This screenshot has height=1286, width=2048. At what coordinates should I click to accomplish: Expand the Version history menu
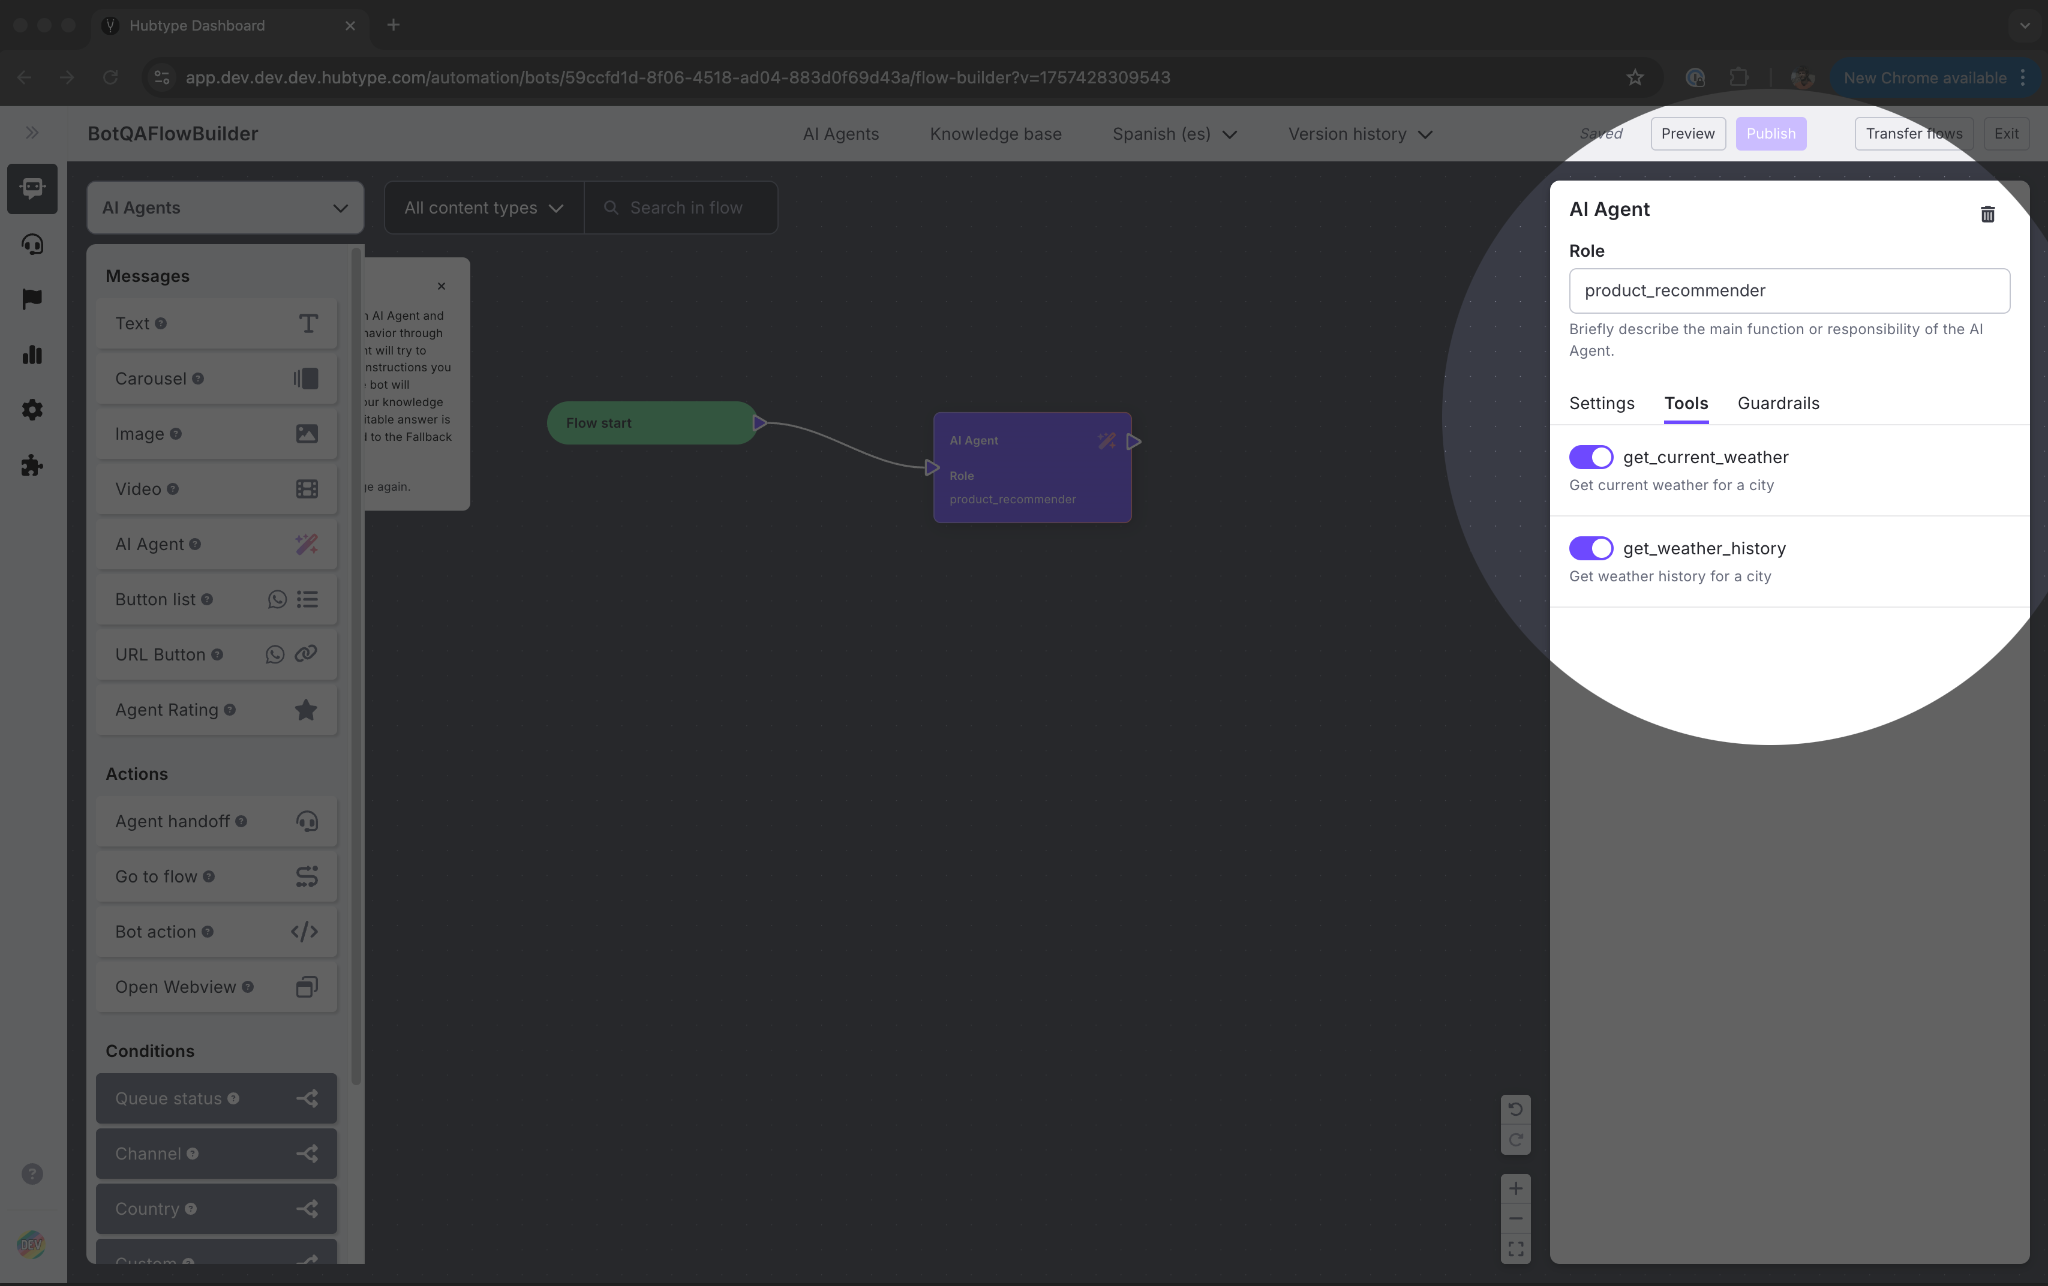pos(1359,134)
